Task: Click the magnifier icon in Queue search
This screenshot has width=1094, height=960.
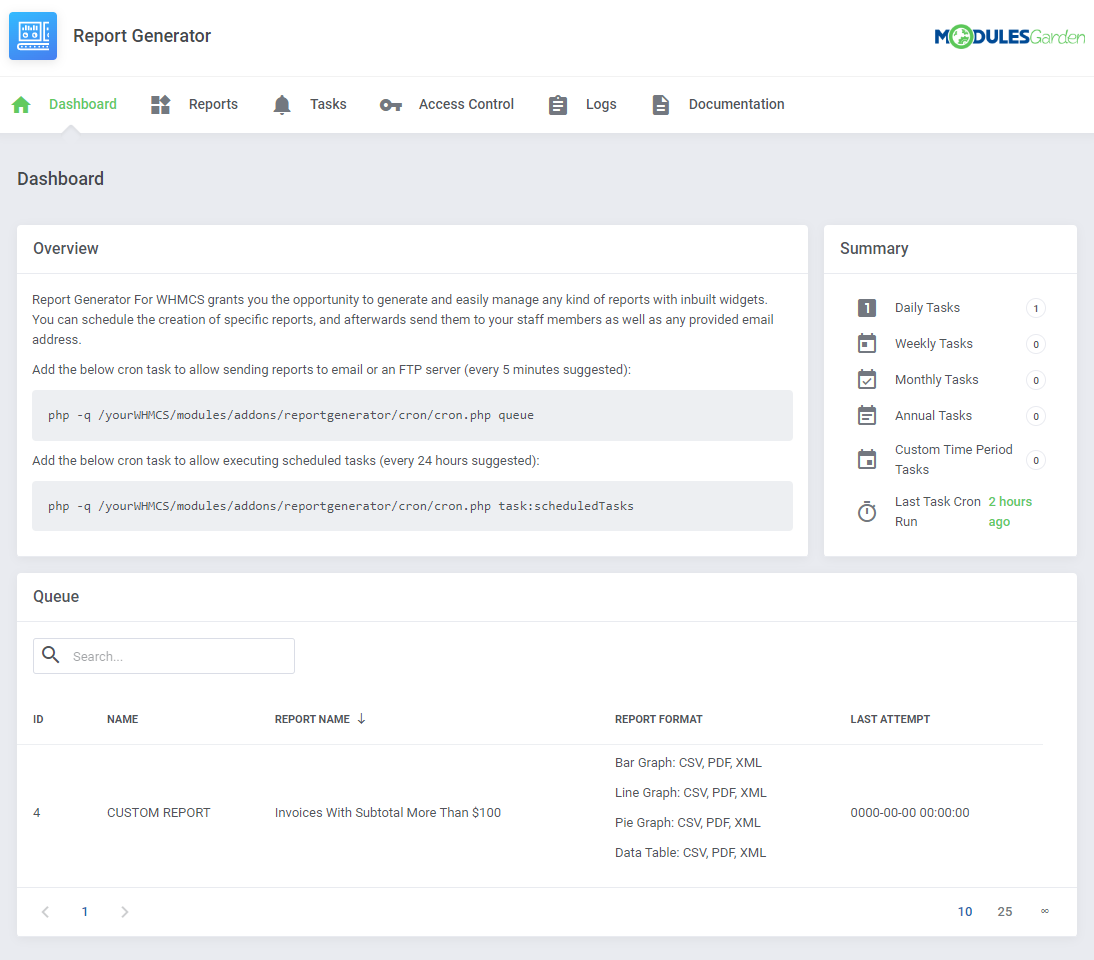Action: coord(51,654)
